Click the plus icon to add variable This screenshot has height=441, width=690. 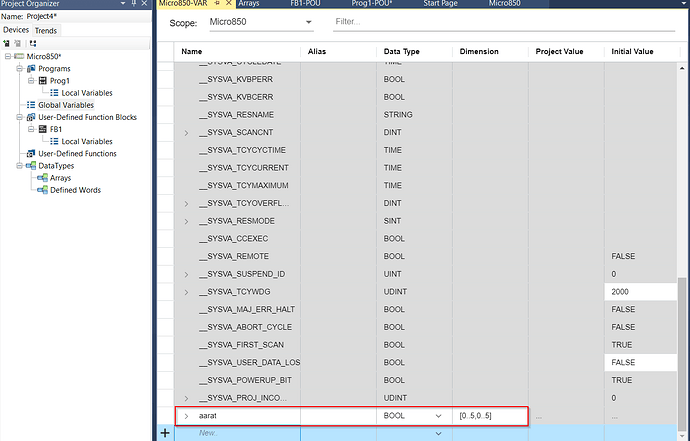165,433
